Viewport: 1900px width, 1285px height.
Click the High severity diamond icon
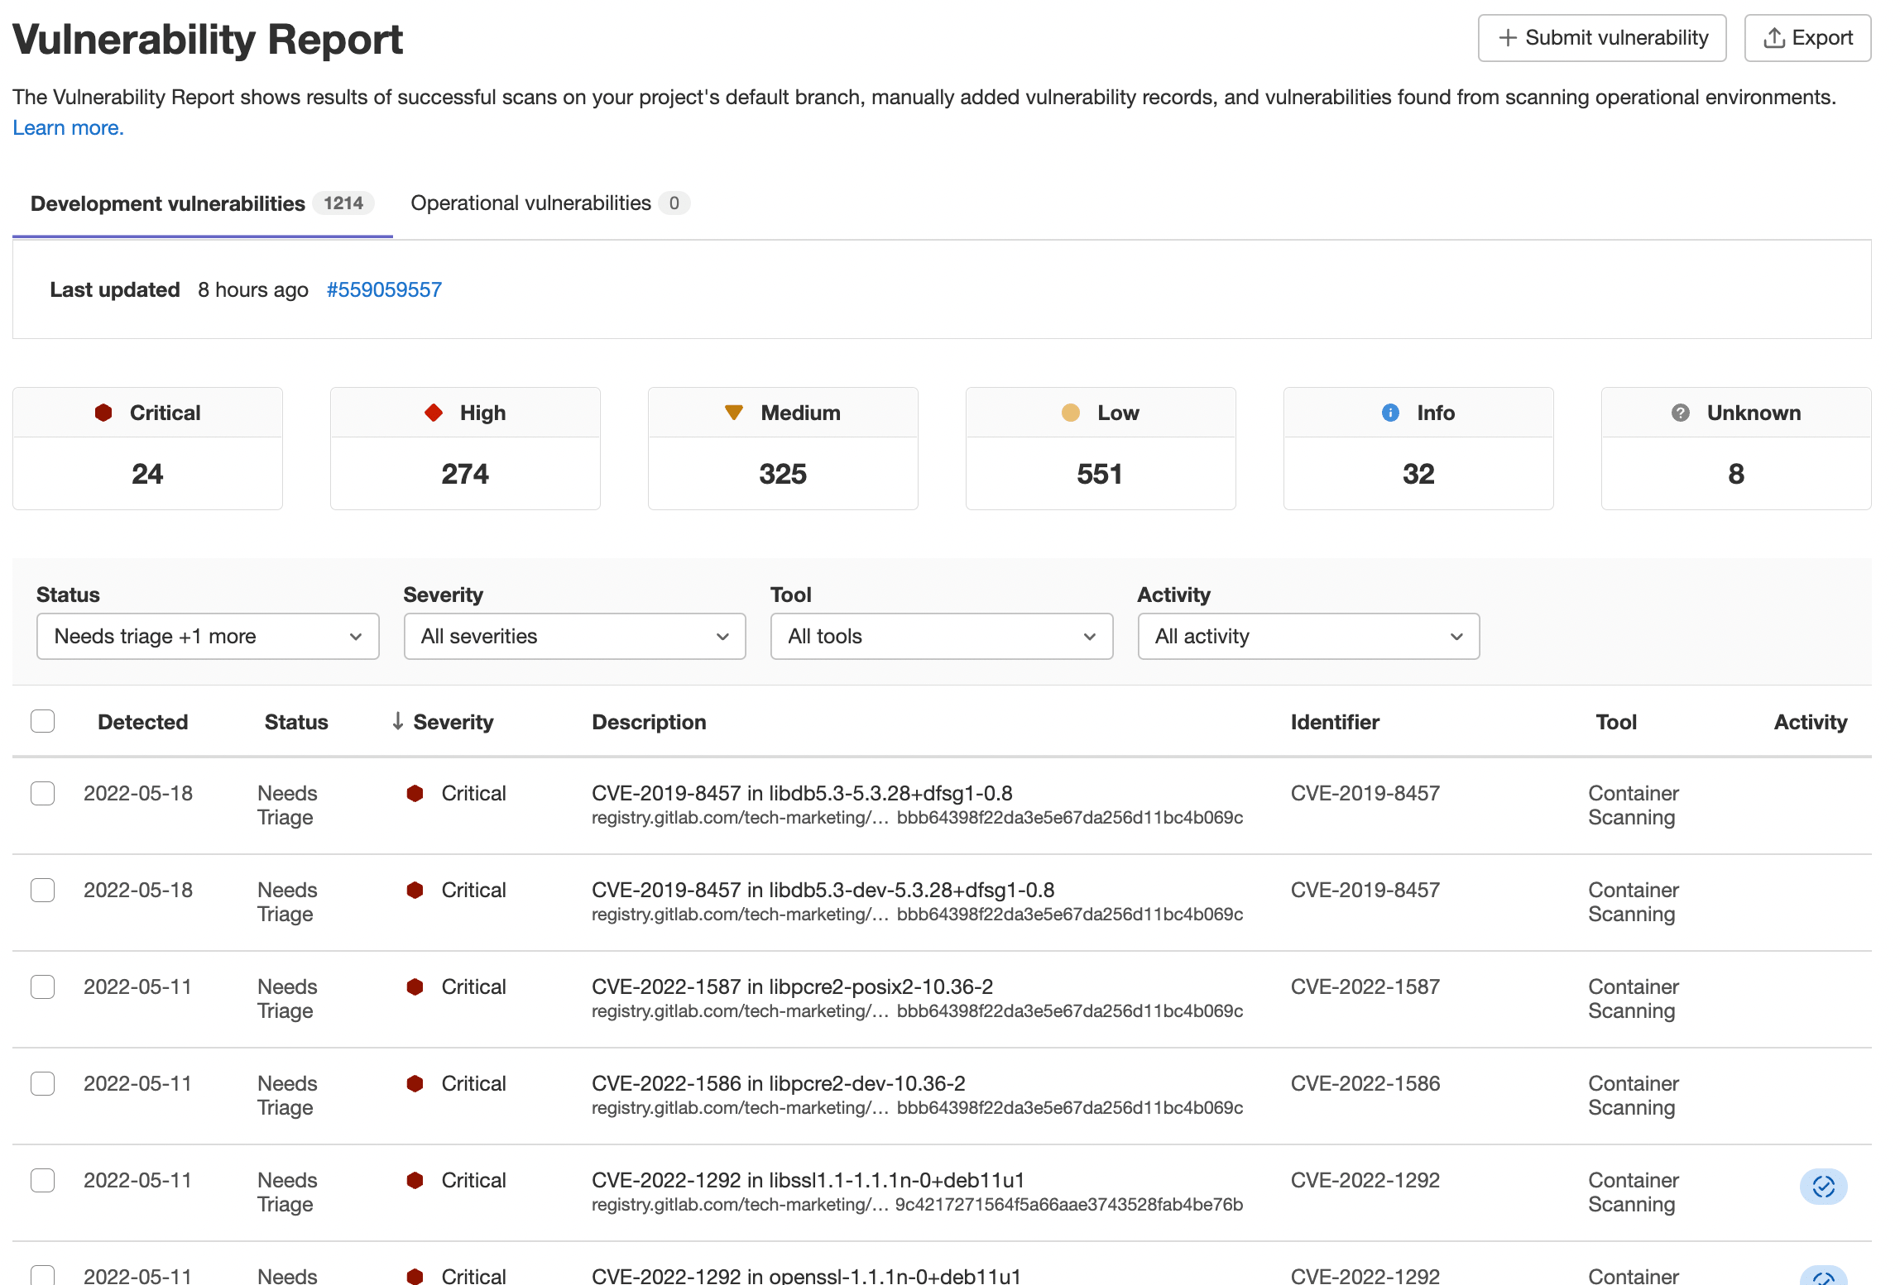432,412
